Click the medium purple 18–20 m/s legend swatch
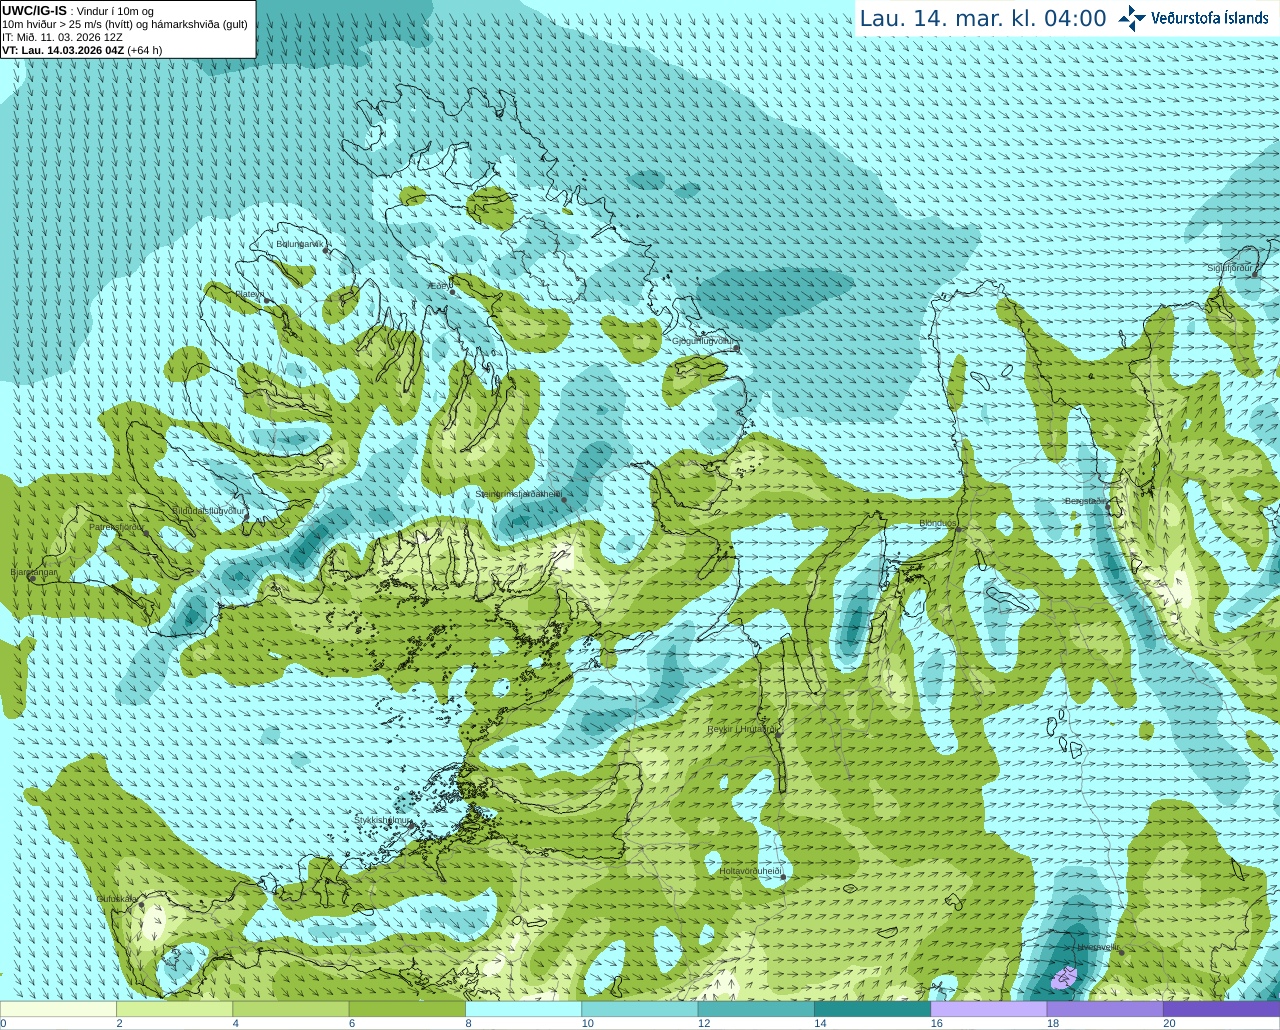1280x1030 pixels. click(1105, 1009)
